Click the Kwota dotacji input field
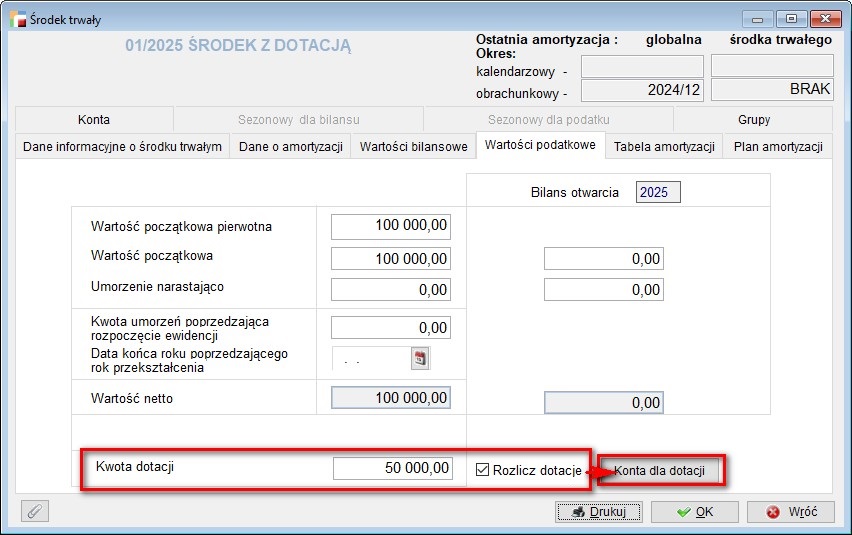Viewport: 852px width, 535px height. [x=392, y=468]
